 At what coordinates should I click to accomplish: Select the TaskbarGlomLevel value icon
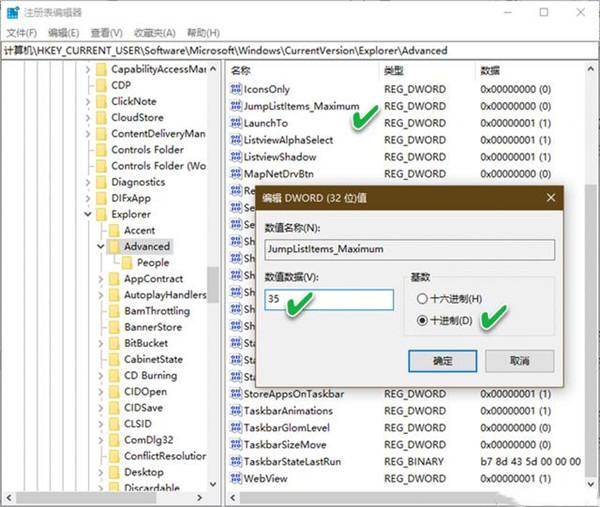[x=236, y=427]
